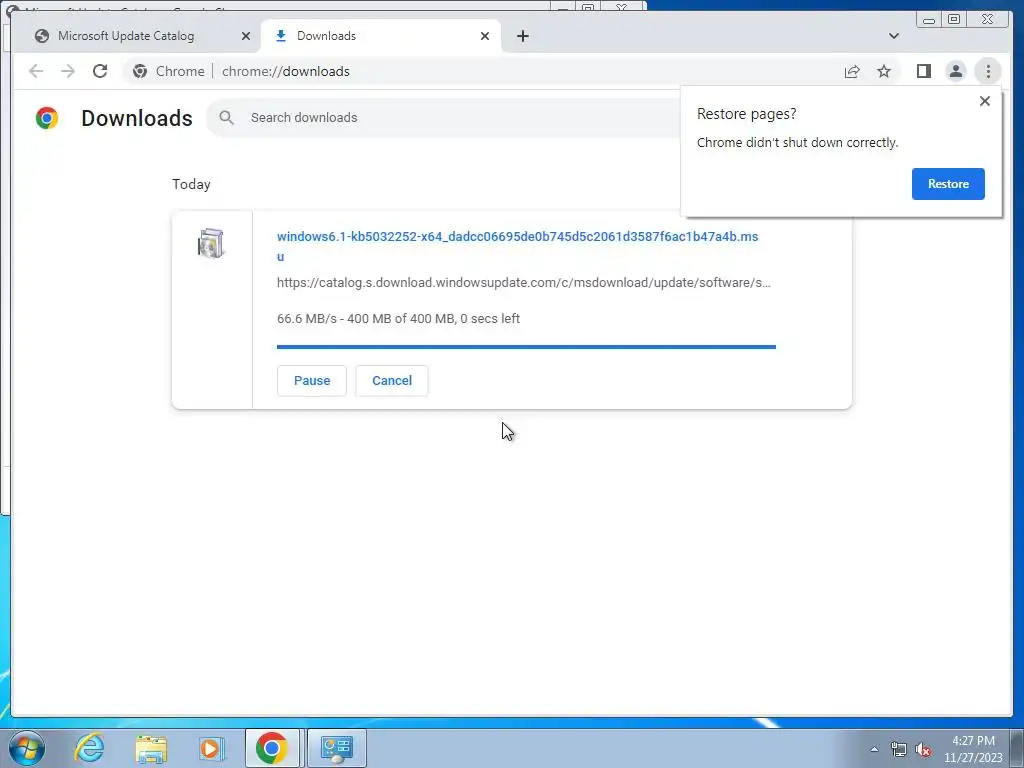This screenshot has height=768, width=1024.
Task: Click the Show desktop strip
Action: 1017,748
